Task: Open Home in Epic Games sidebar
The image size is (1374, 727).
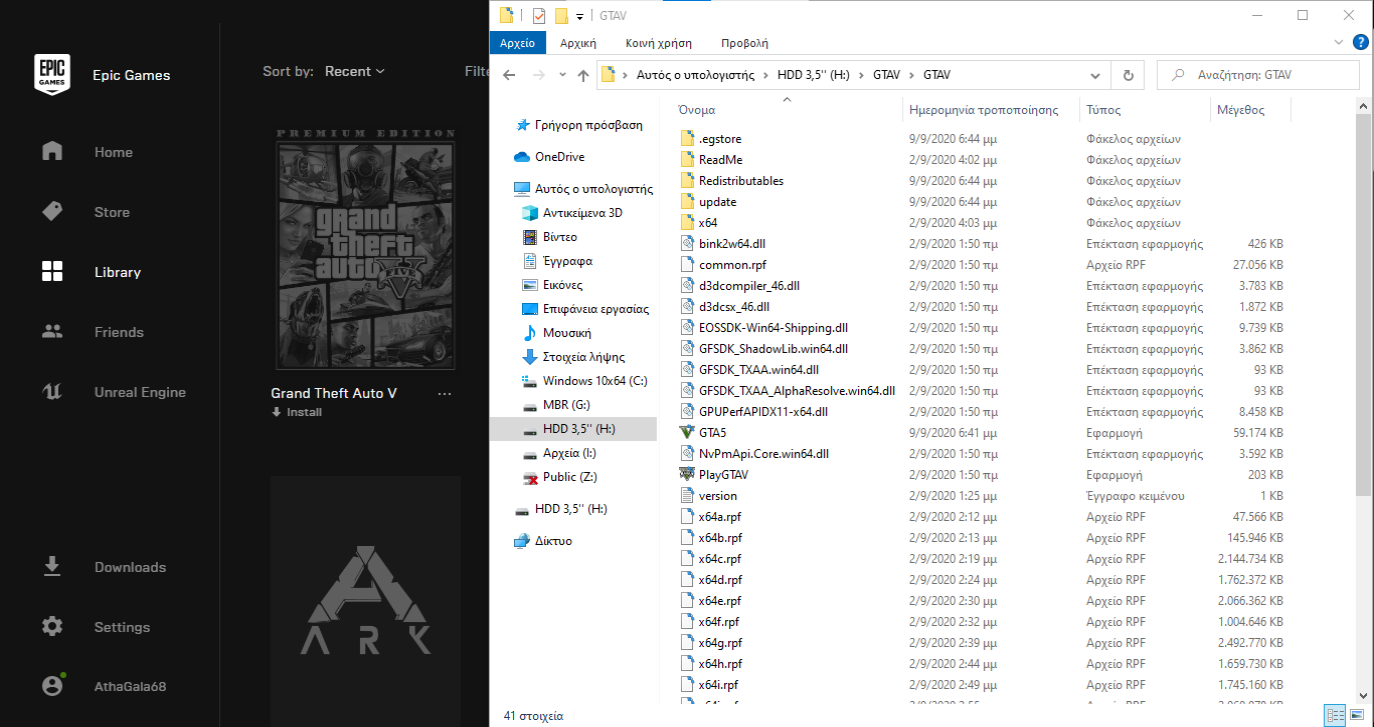Action: pyautogui.click(x=113, y=152)
